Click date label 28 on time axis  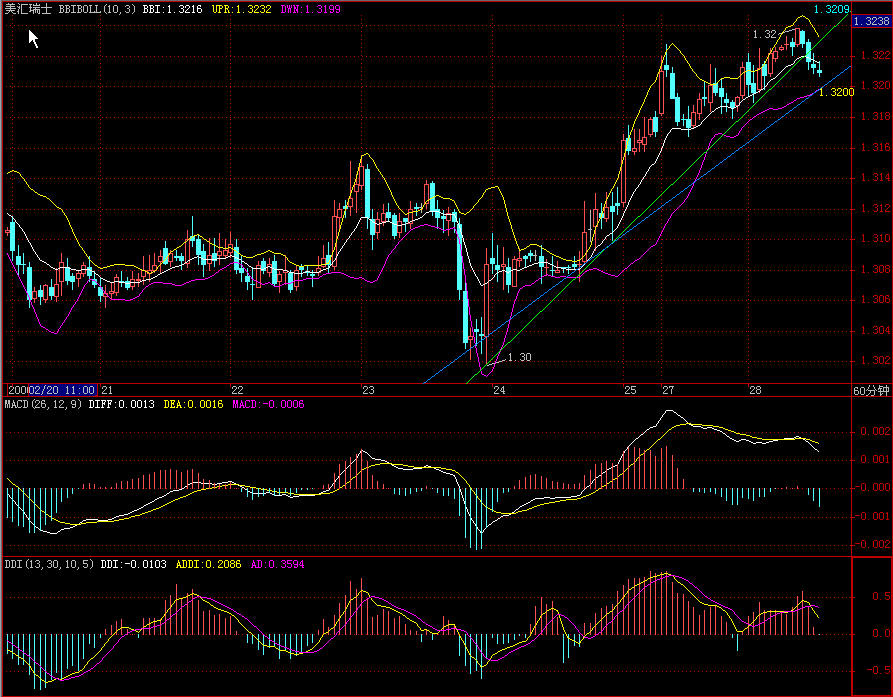[x=755, y=390]
